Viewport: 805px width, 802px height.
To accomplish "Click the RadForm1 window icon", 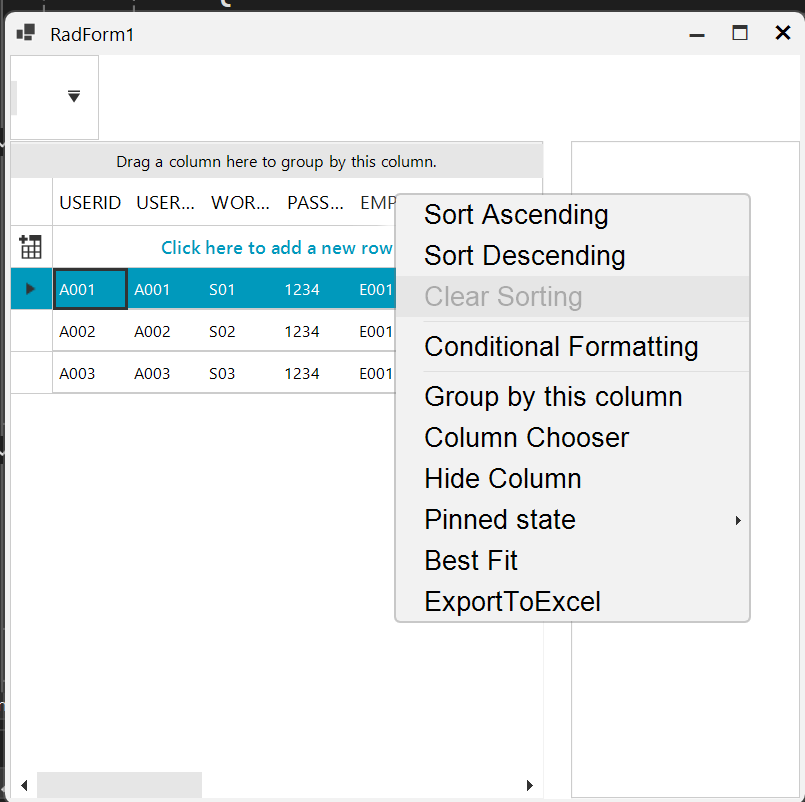I will click(x=26, y=34).
